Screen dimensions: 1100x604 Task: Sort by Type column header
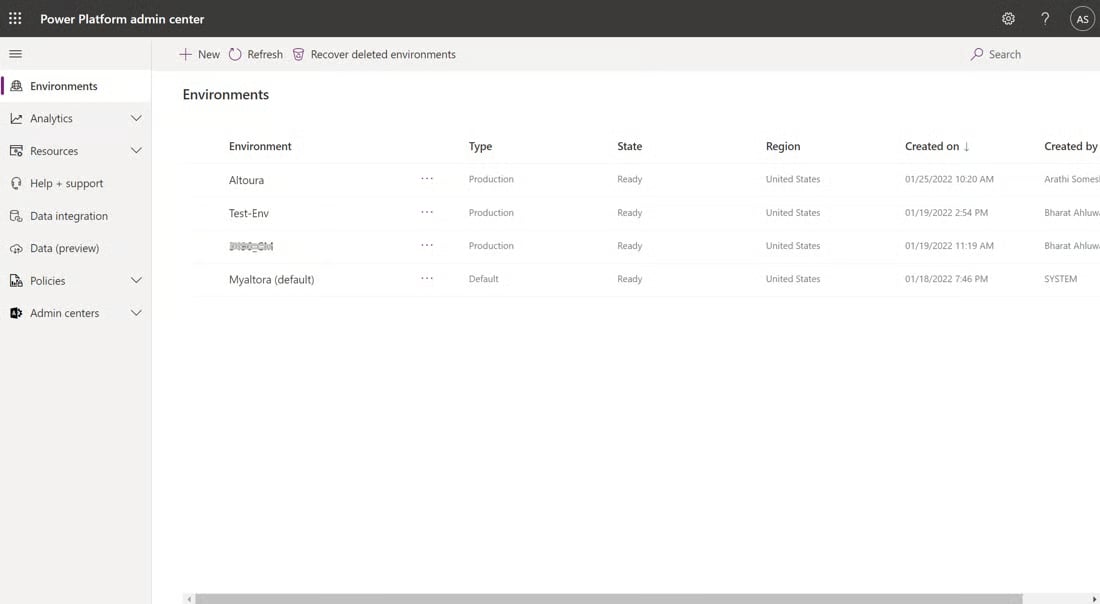(481, 146)
